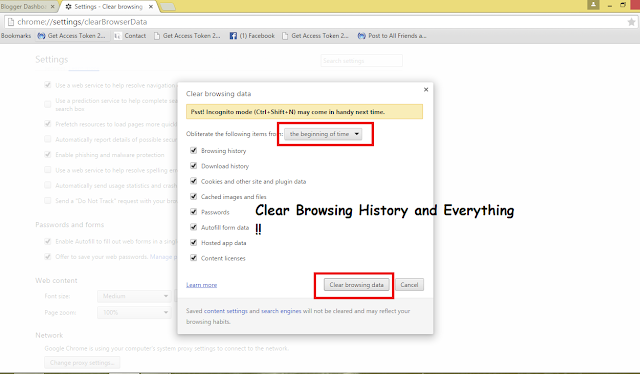Minimize the Chrome window
Image resolution: width=640 pixels, height=374 pixels.
click(x=609, y=6)
